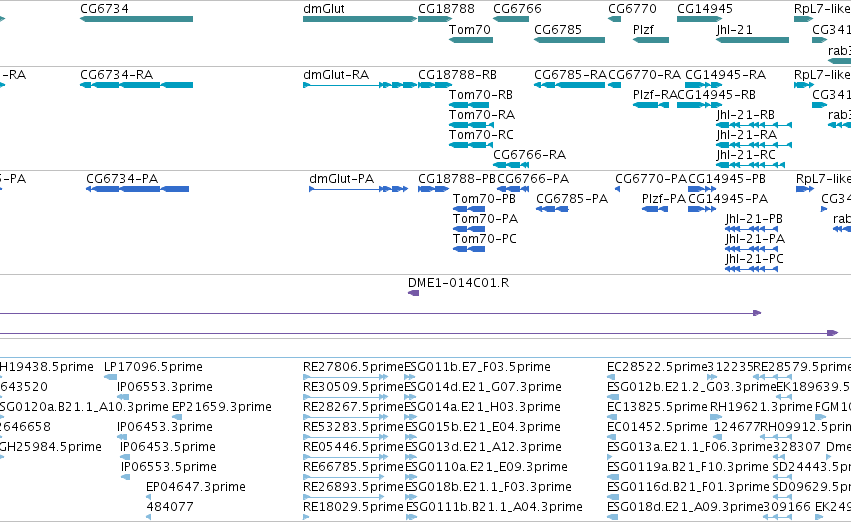Select the dmGlut gene feature

[x=360, y=19]
